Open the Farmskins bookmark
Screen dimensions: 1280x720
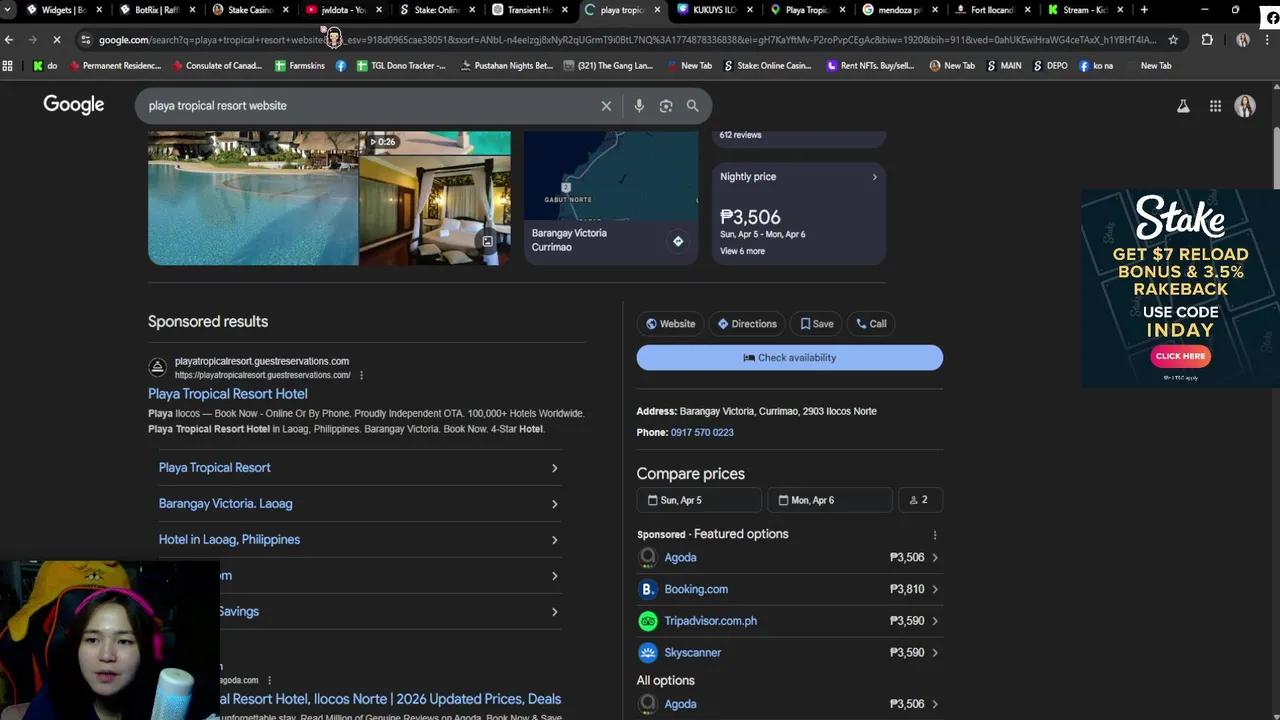299,66
